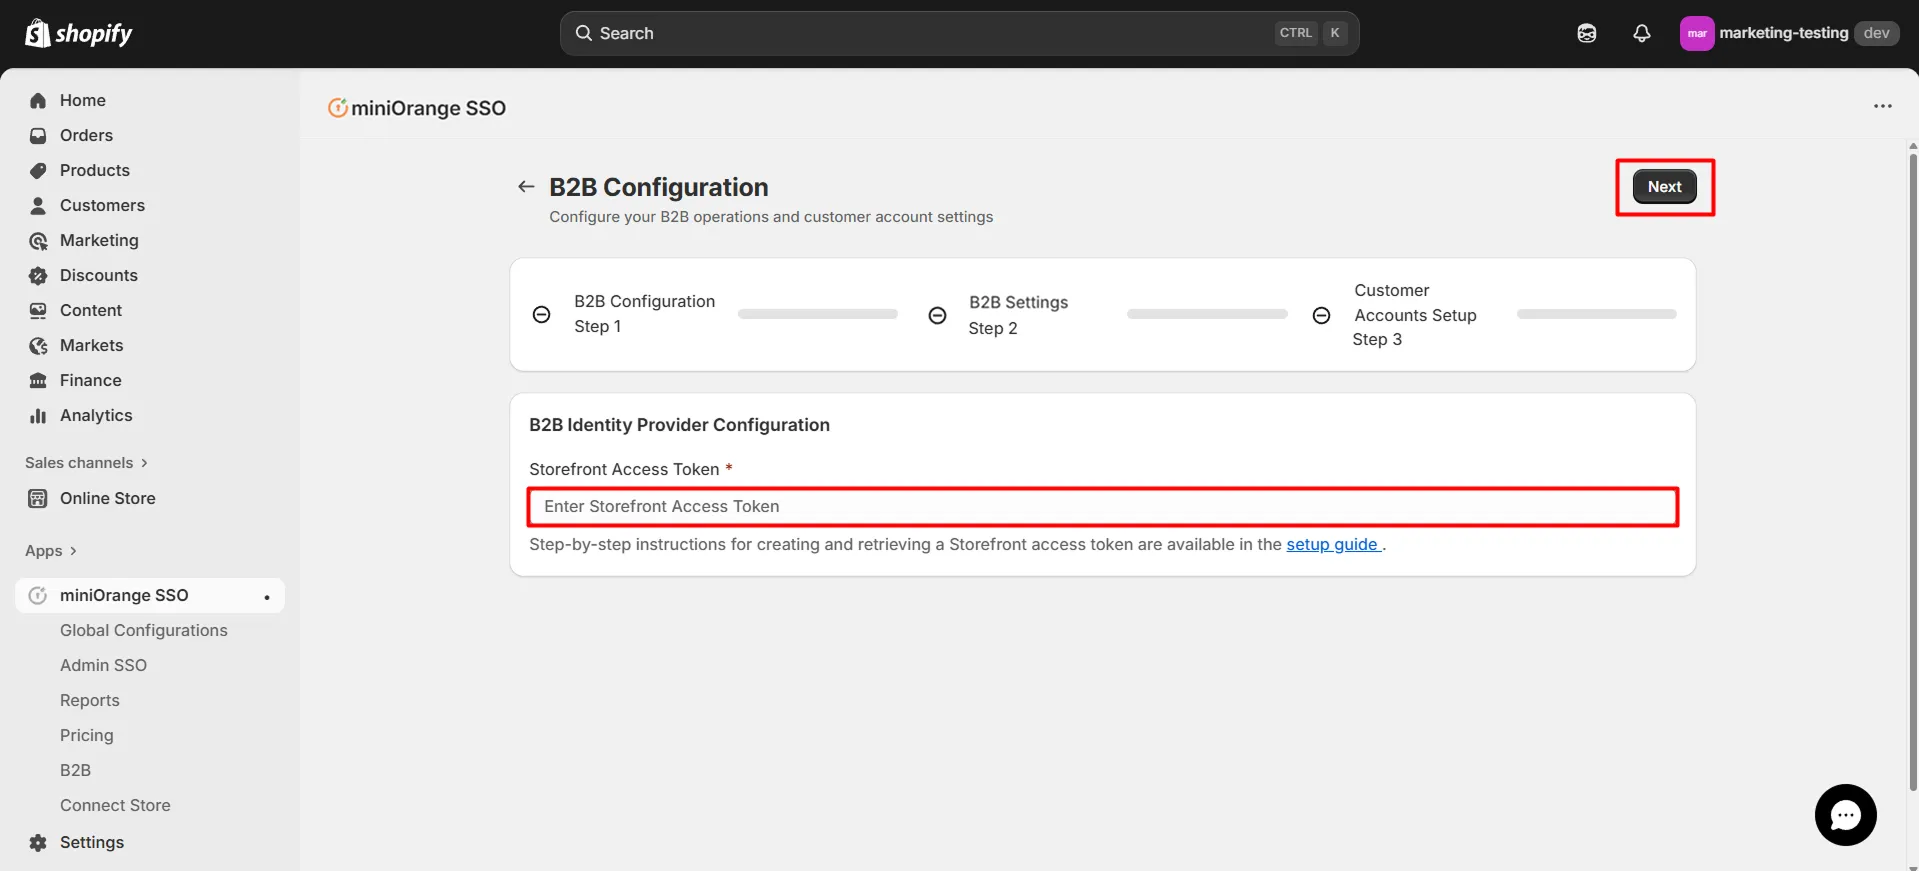
Task: Click the B2B Settings step label
Action: click(x=1018, y=302)
